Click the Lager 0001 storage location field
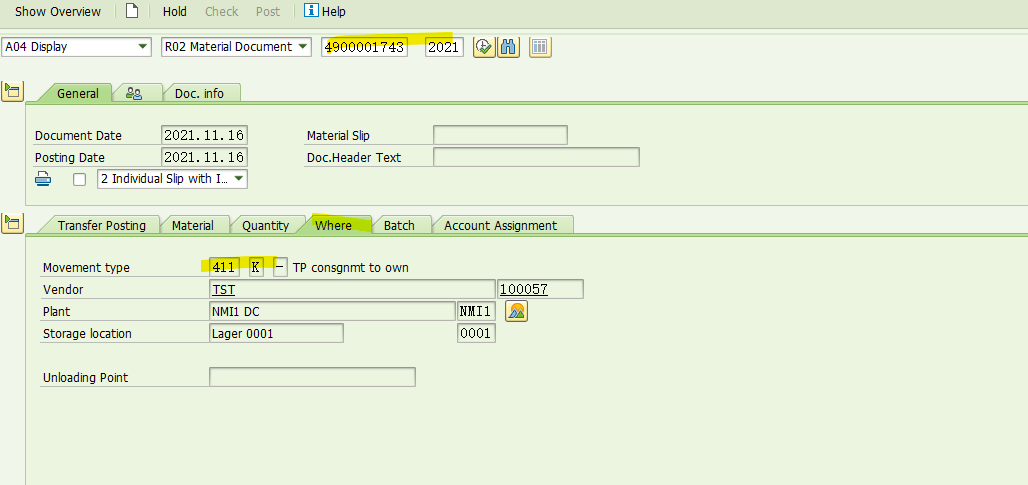This screenshot has height=485, width=1028. pos(276,334)
